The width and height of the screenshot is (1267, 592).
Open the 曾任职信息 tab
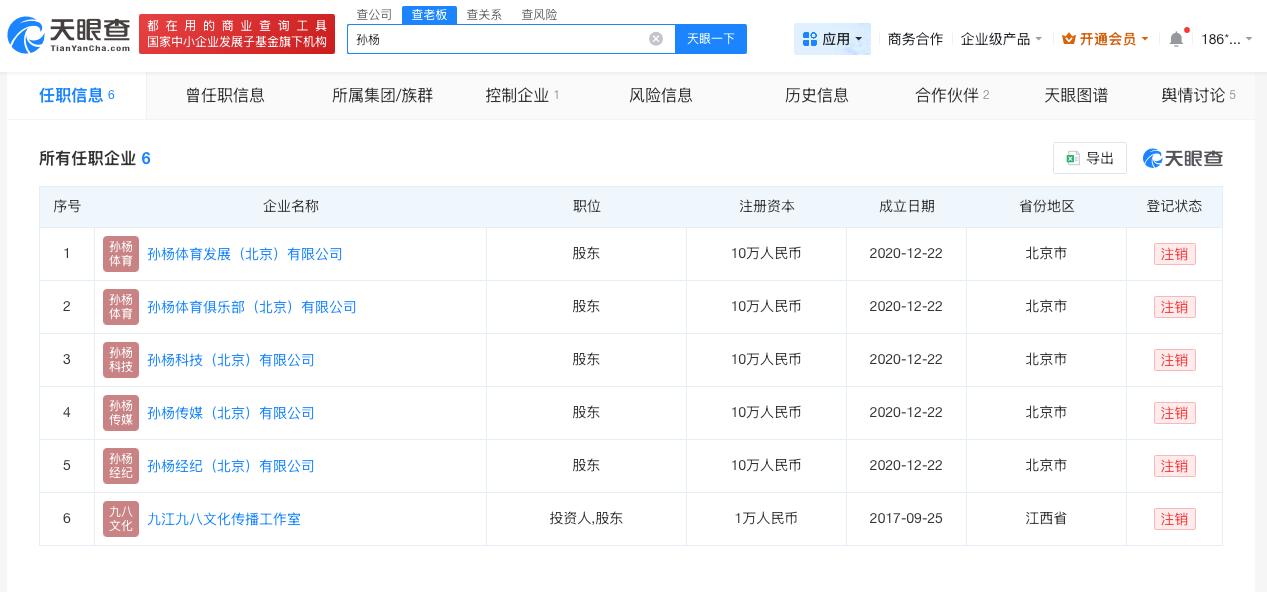click(225, 96)
